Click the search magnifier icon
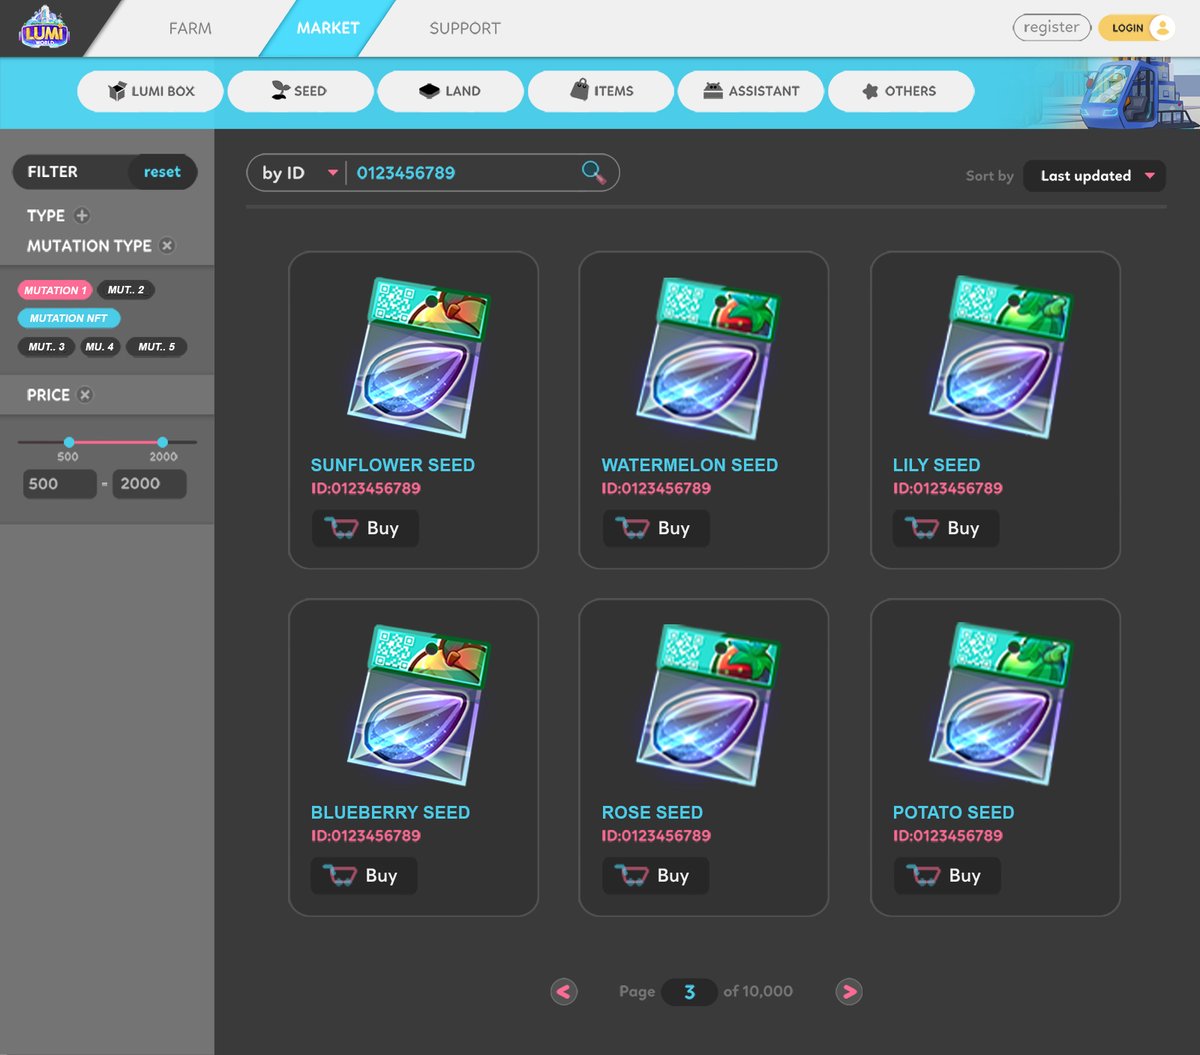 pyautogui.click(x=594, y=173)
